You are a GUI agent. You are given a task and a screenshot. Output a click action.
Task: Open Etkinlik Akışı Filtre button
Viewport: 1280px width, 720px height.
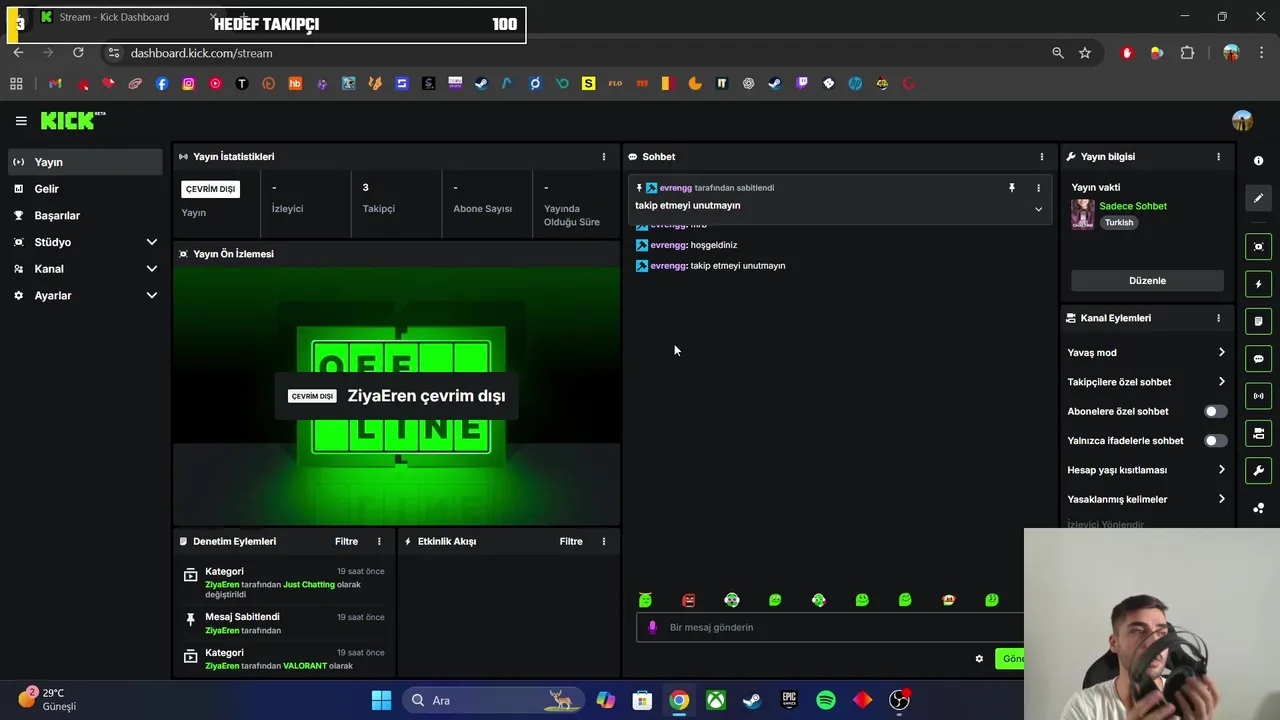coord(571,542)
